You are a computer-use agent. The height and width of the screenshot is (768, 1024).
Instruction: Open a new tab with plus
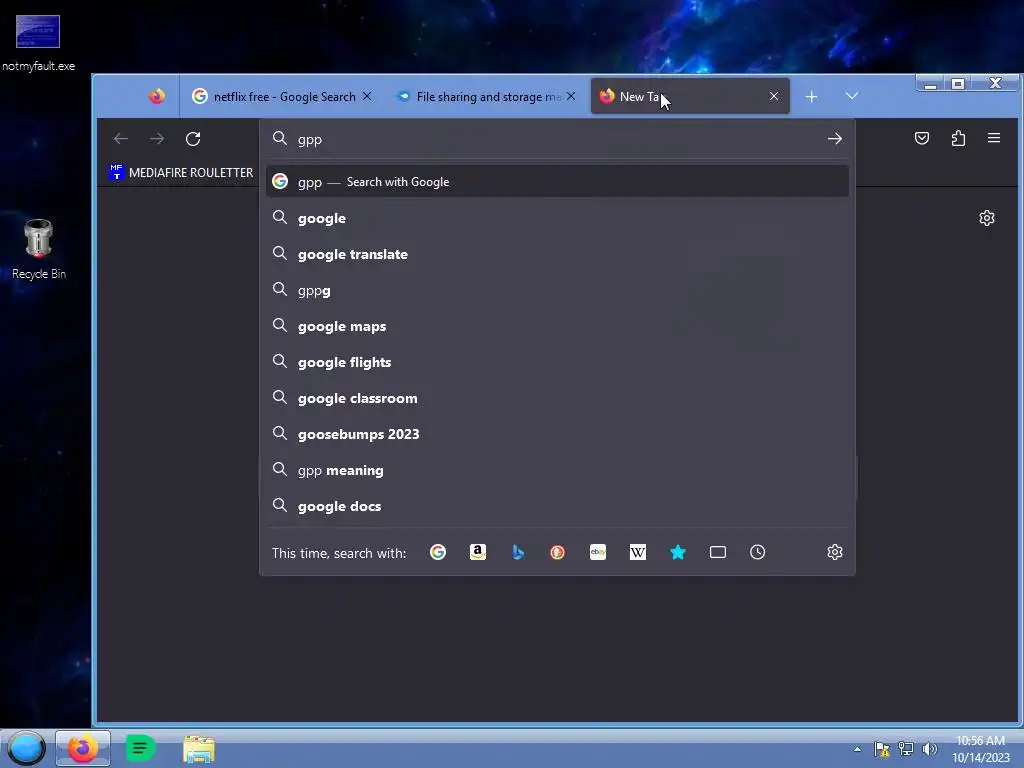[811, 97]
